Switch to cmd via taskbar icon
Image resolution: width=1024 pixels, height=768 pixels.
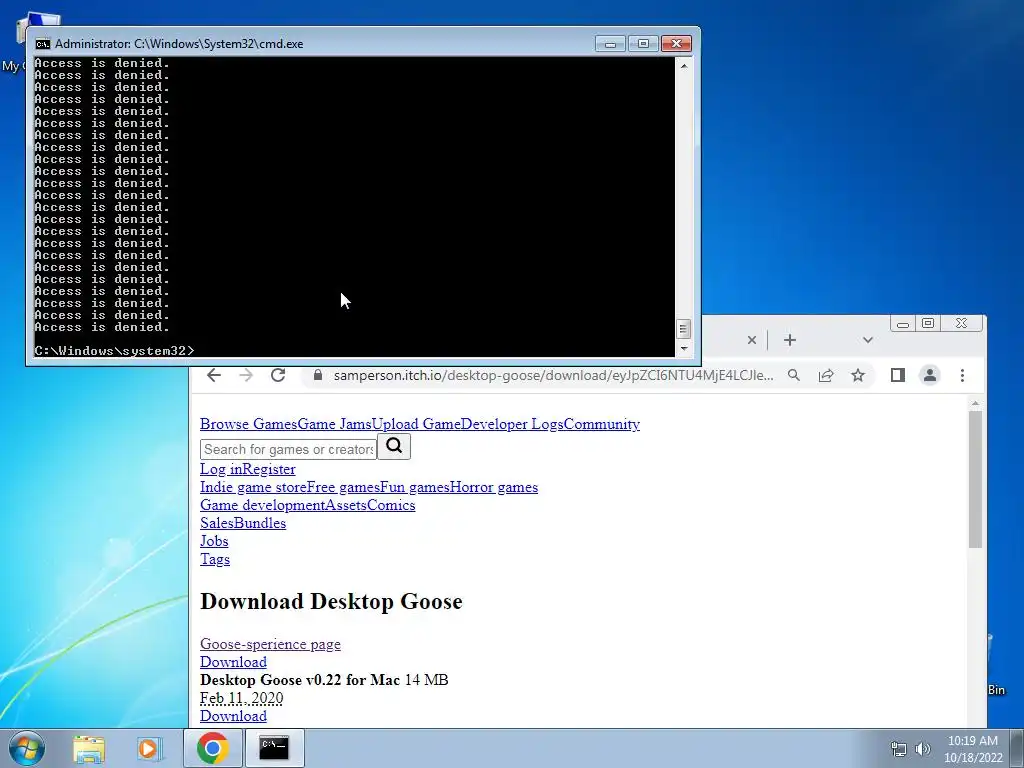click(x=274, y=748)
